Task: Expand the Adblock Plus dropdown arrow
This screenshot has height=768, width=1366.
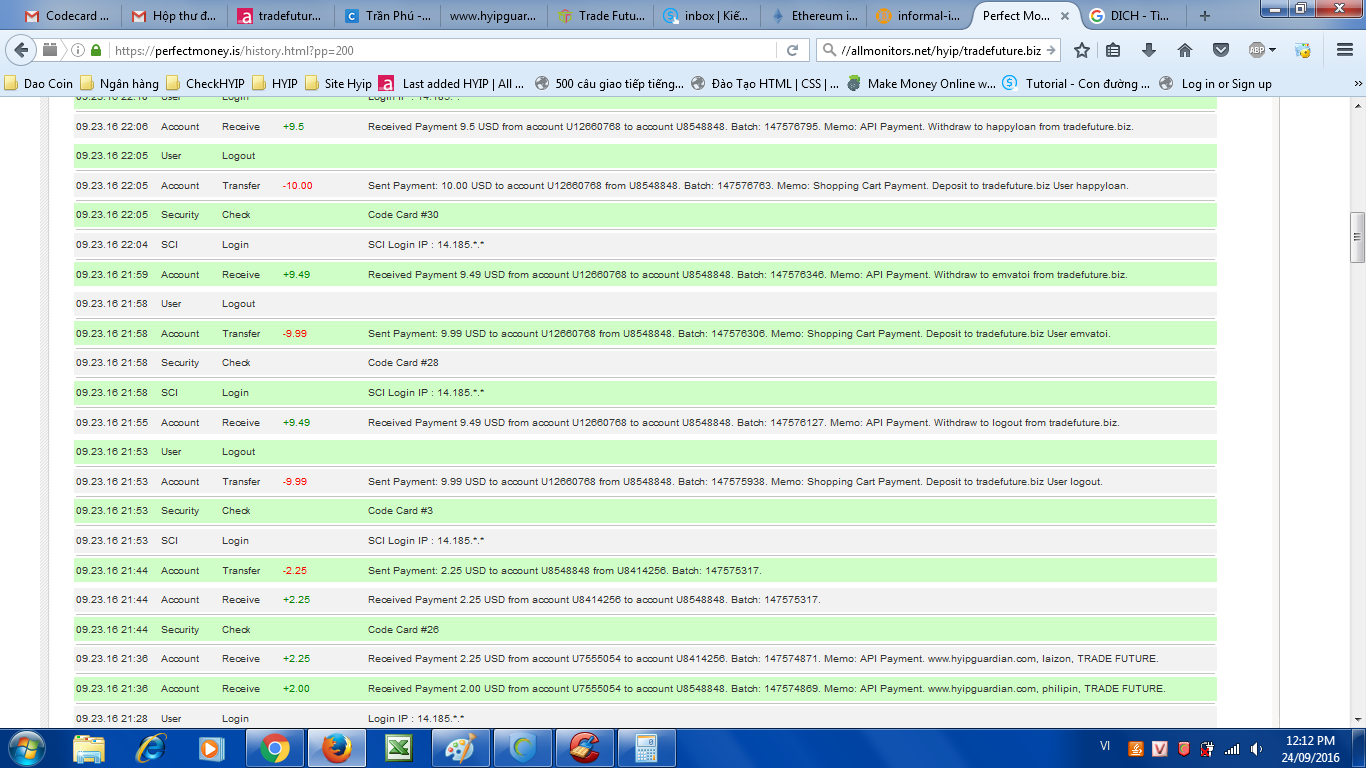Action: (x=1272, y=50)
